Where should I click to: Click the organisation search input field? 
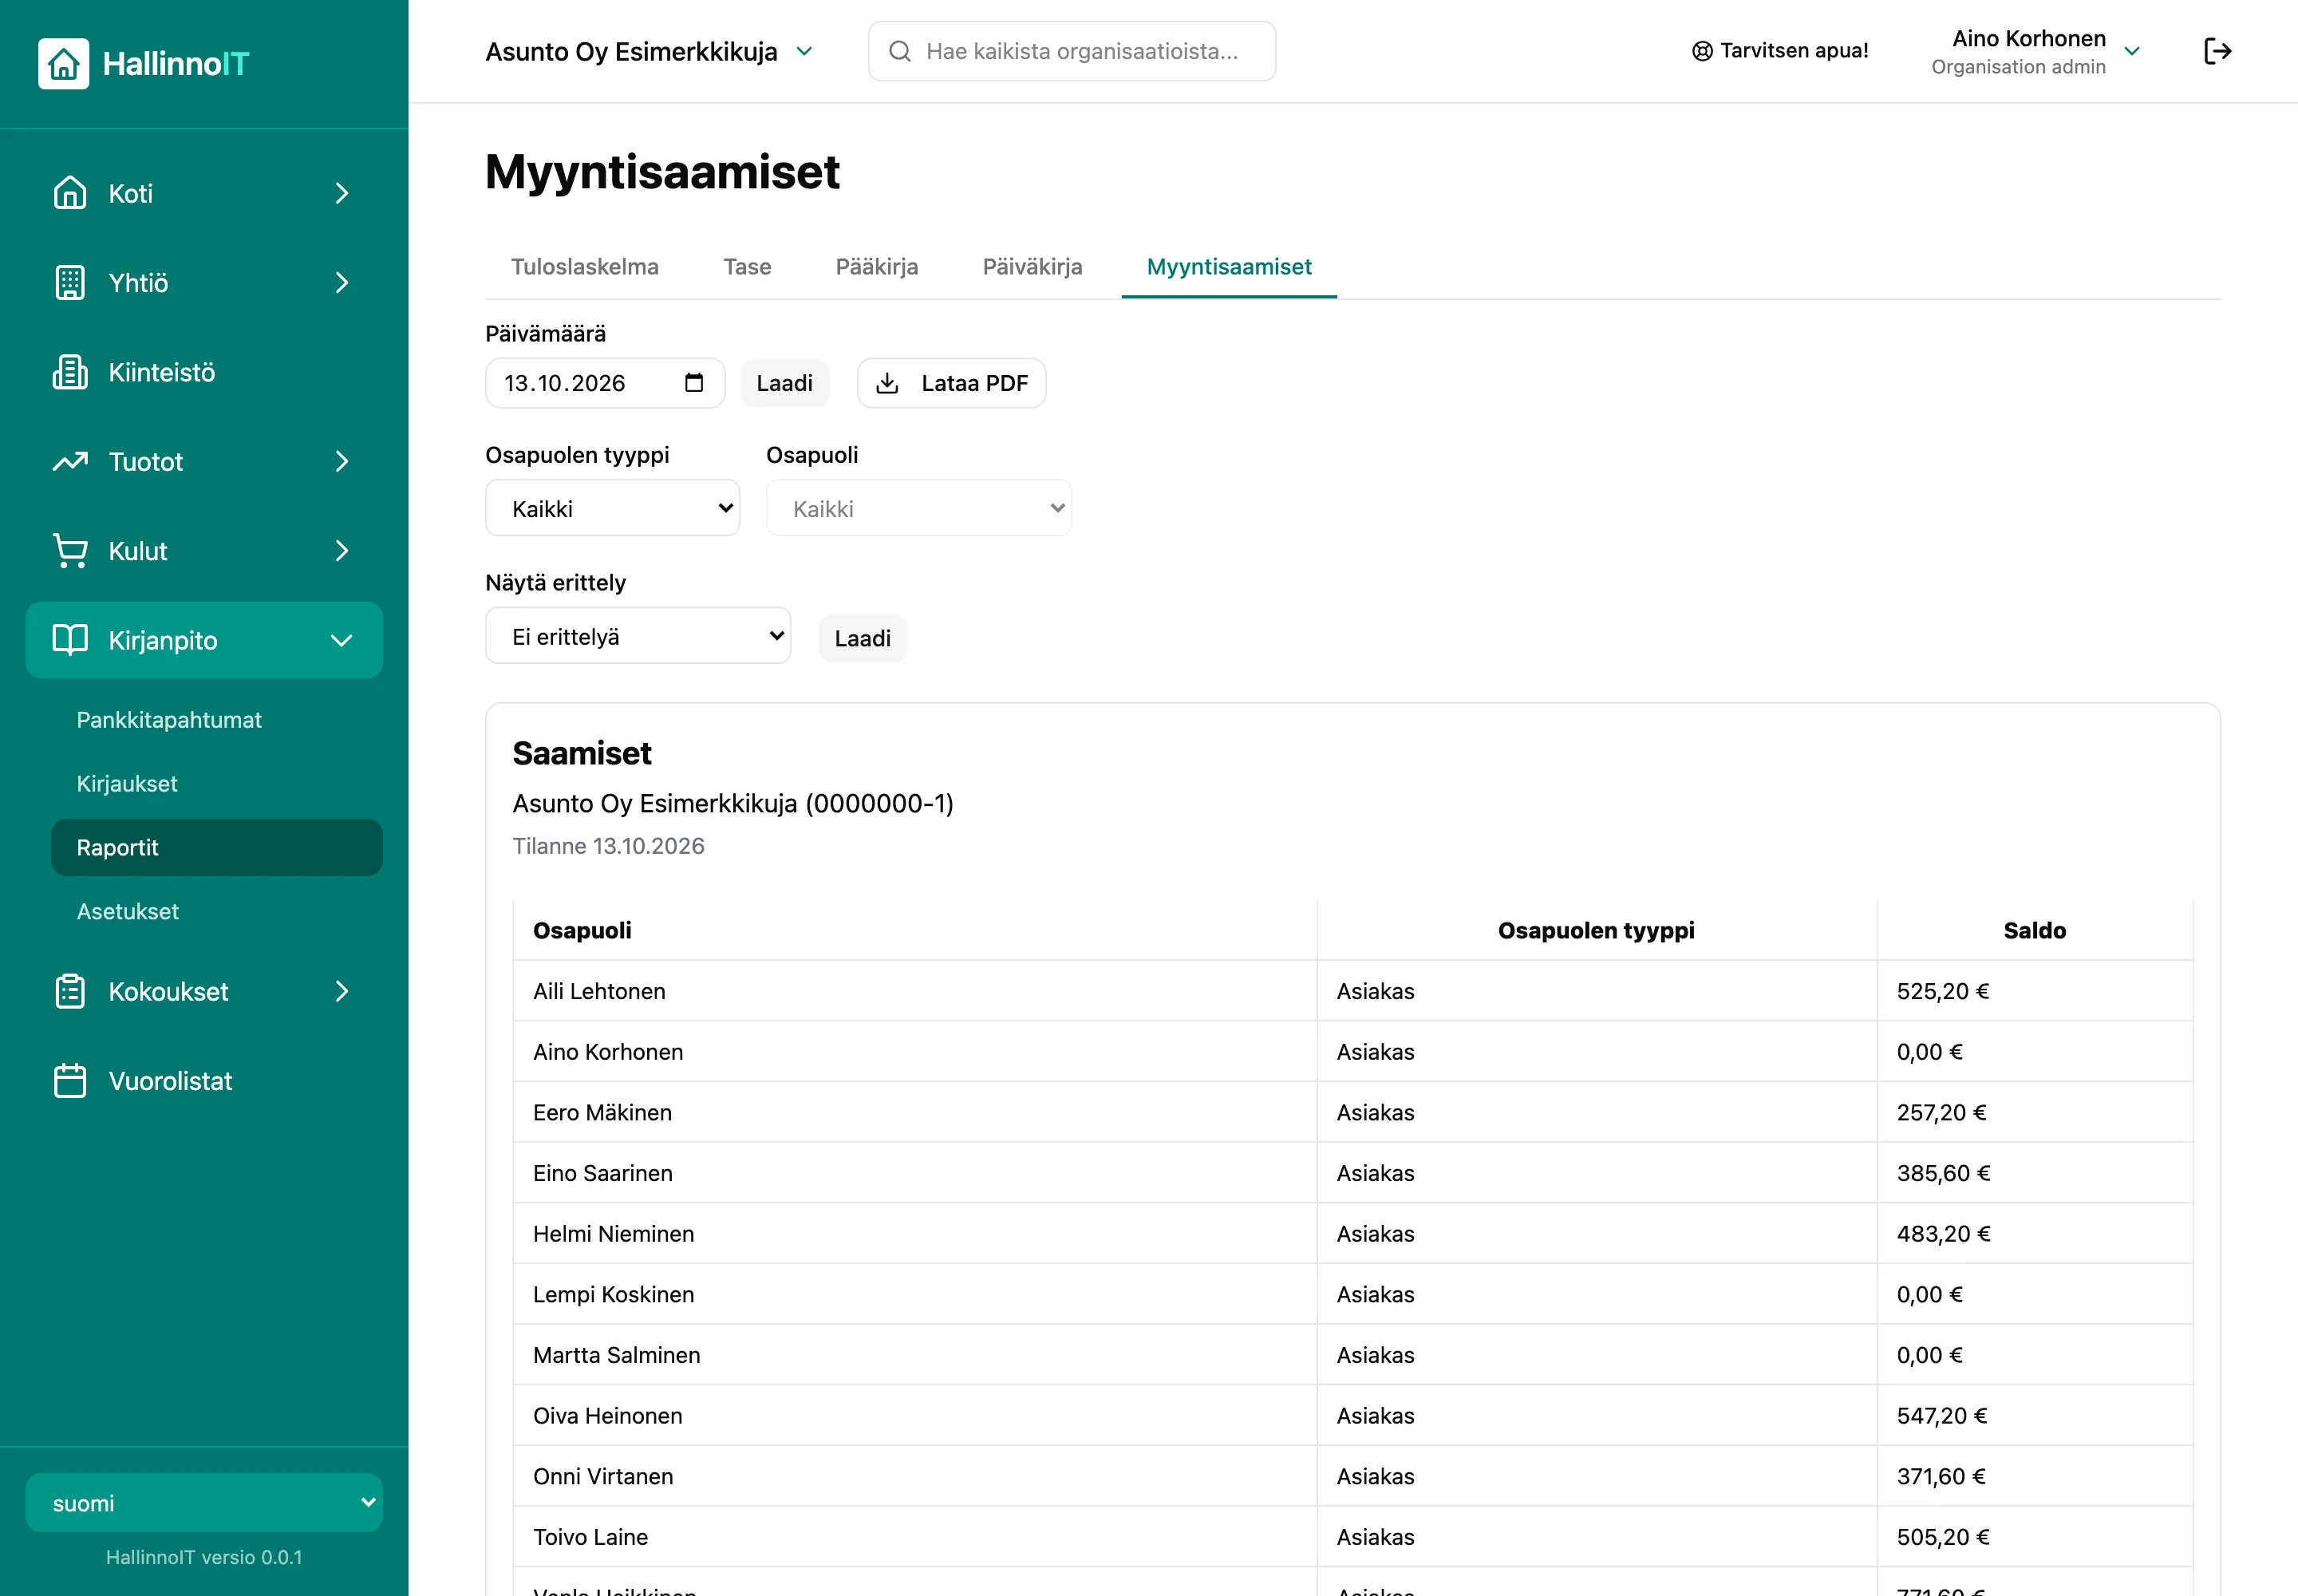pos(1072,51)
